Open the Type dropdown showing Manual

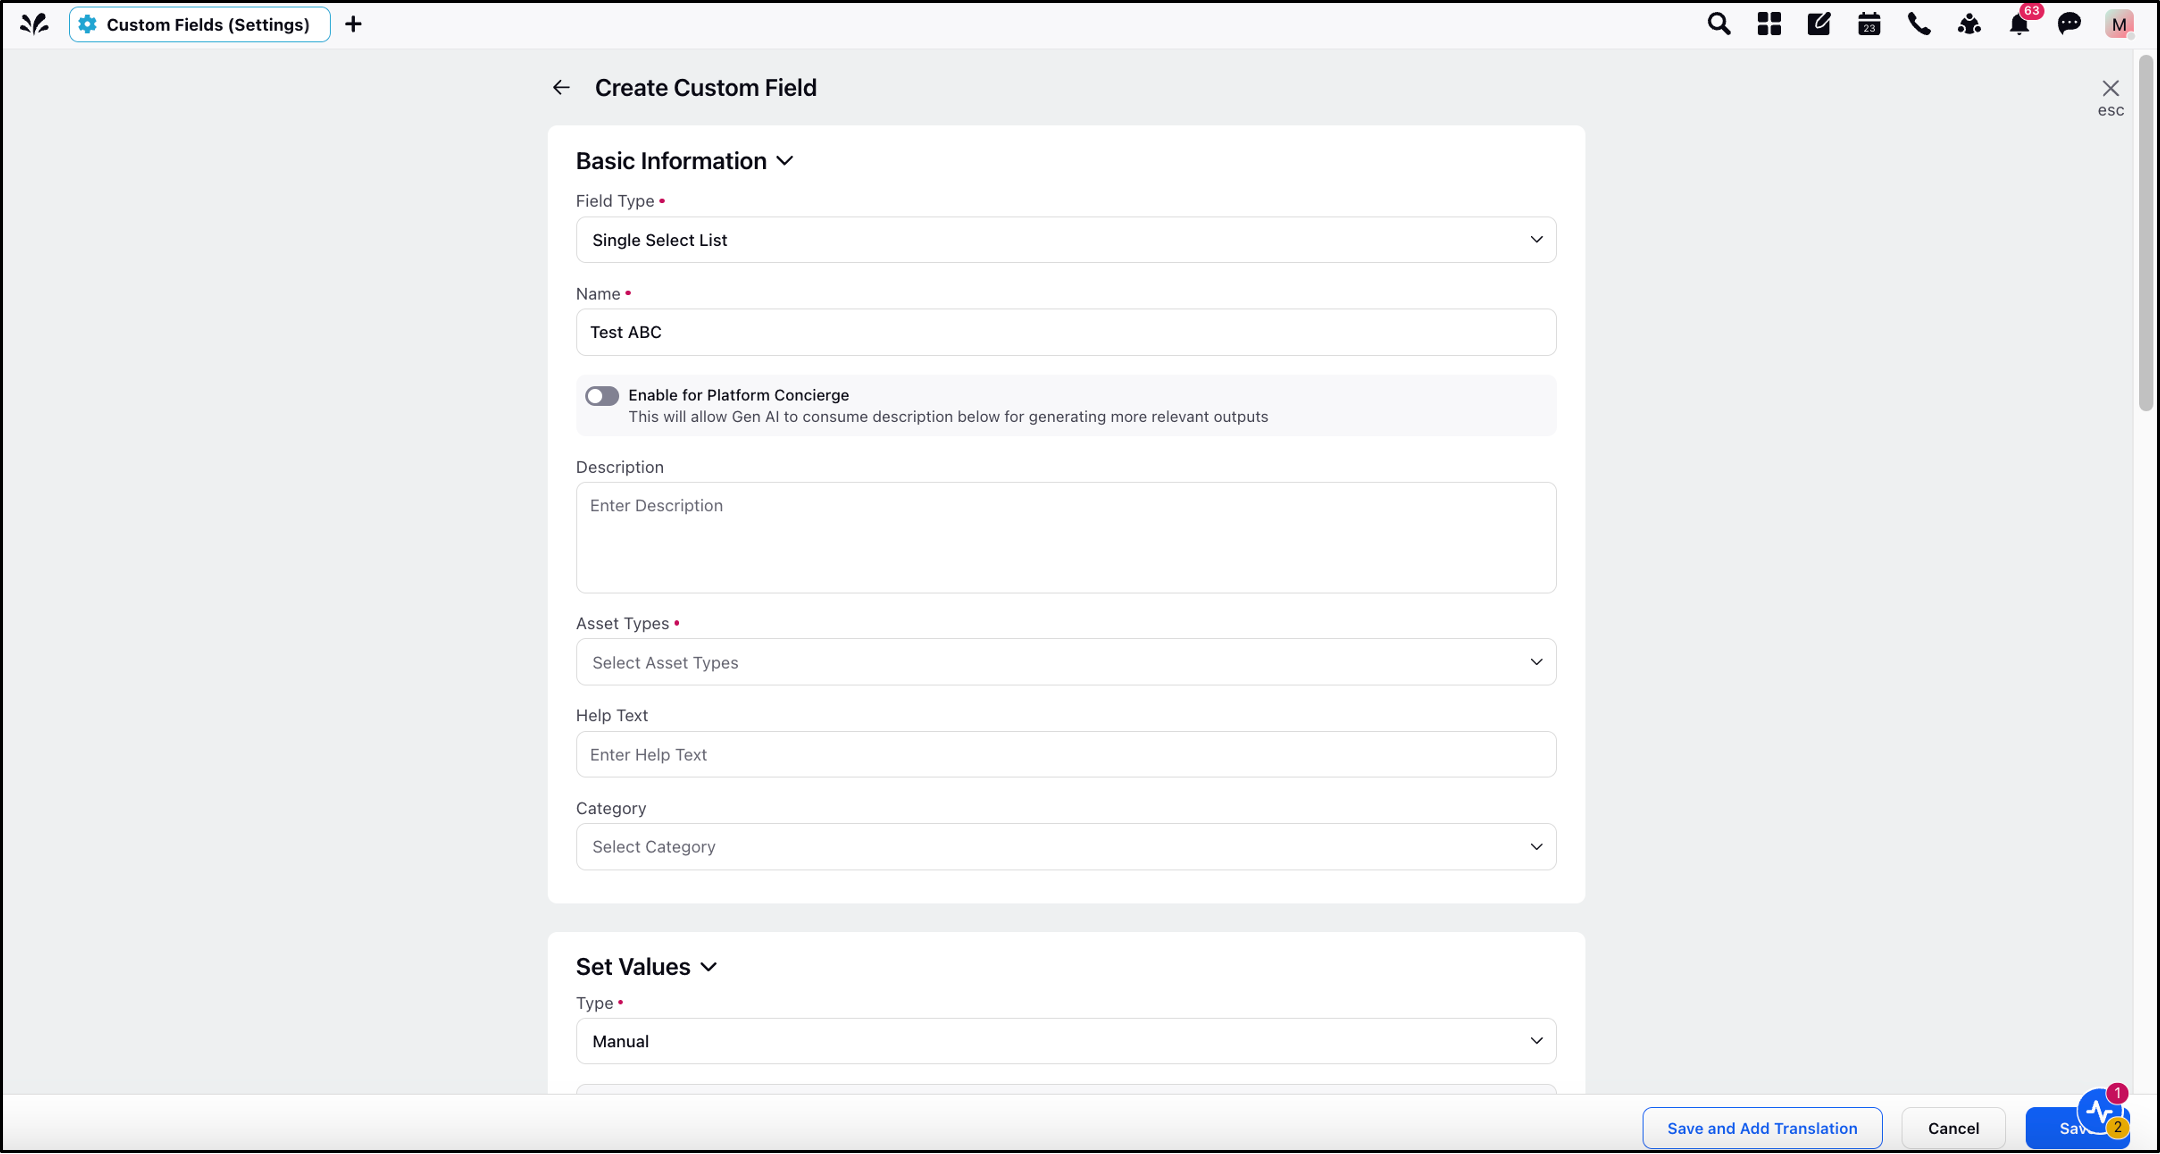pos(1066,1041)
